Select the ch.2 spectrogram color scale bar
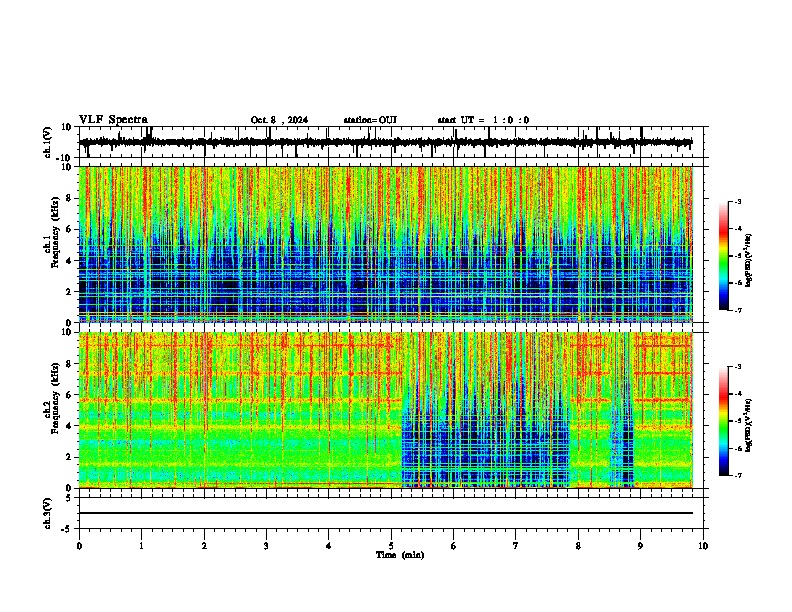792x612 pixels. pyautogui.click(x=723, y=421)
